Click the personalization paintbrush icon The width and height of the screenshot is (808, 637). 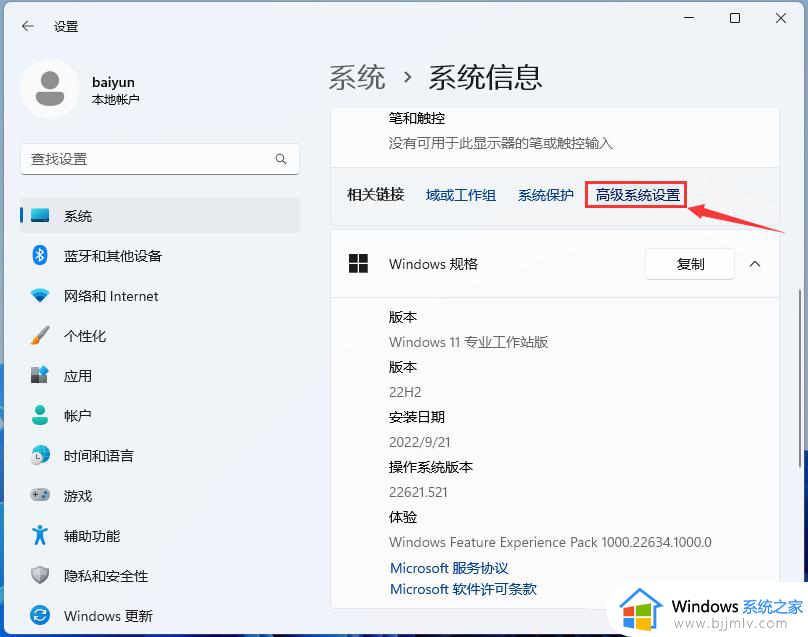40,336
